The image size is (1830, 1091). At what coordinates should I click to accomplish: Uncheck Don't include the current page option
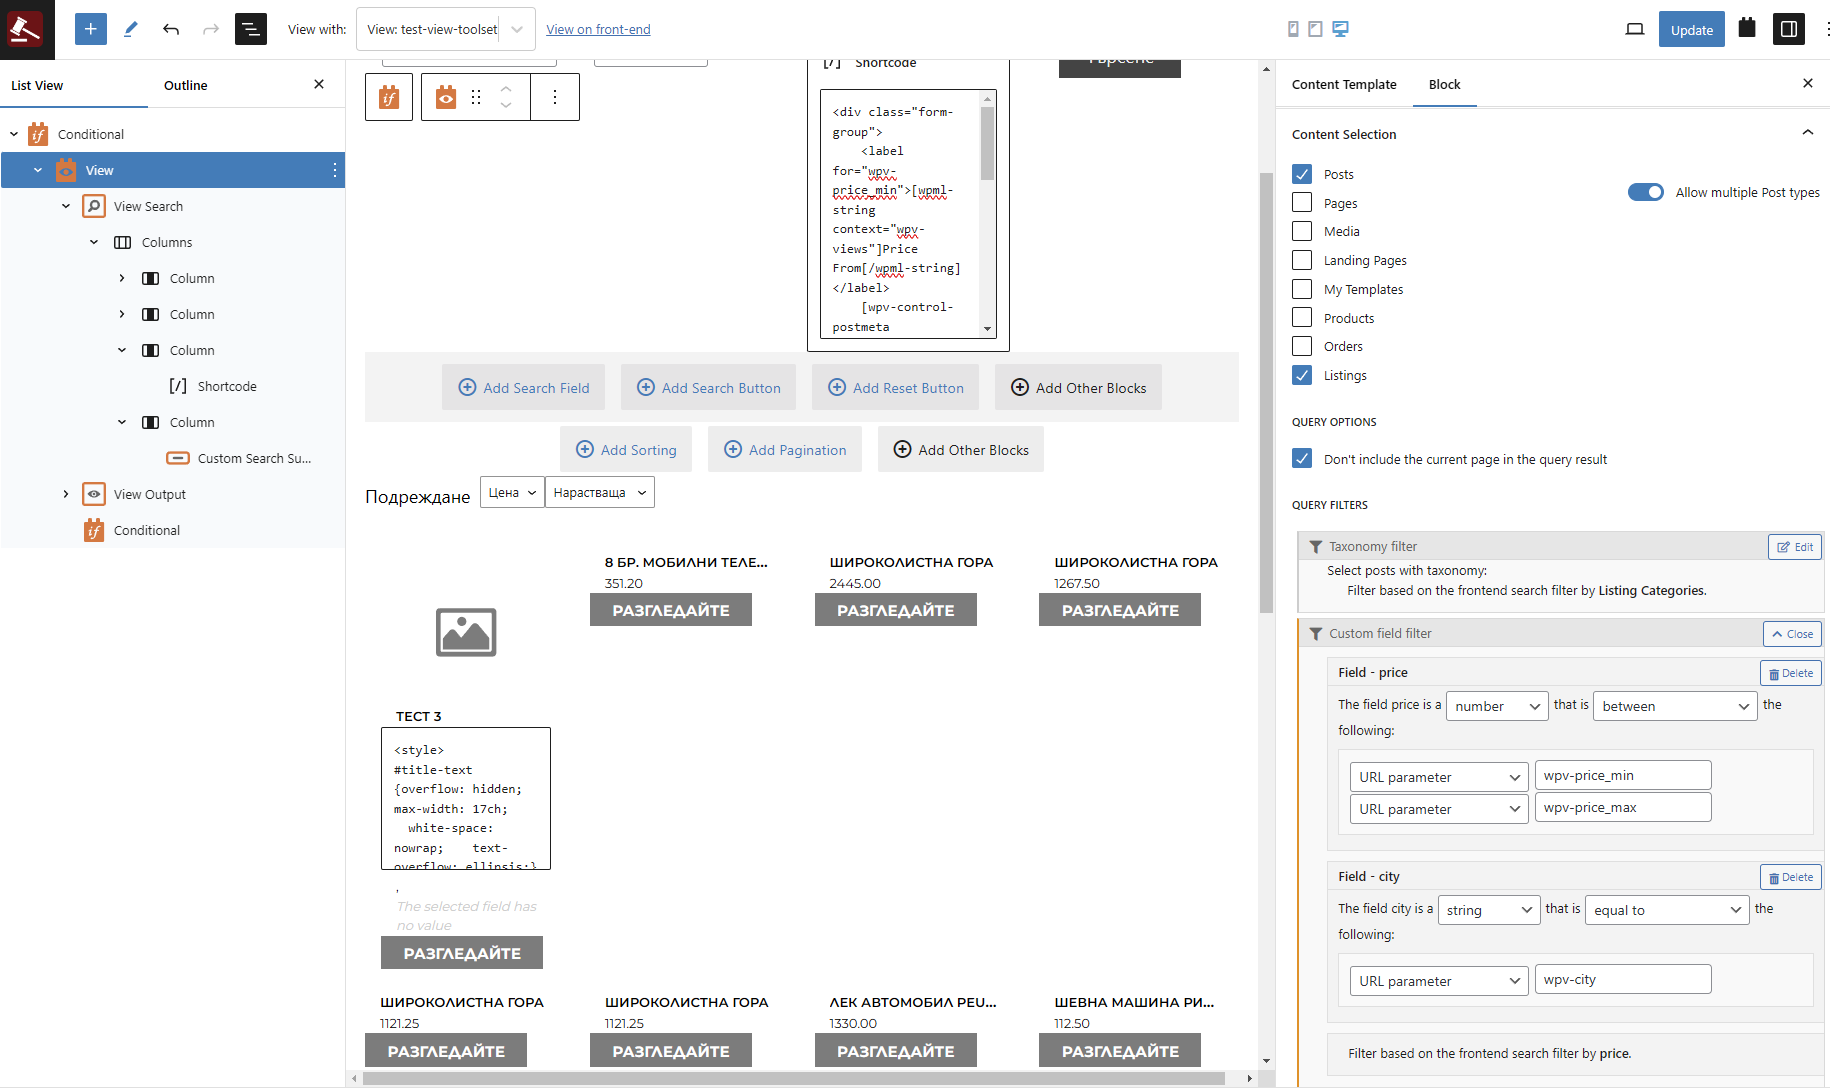pos(1302,459)
